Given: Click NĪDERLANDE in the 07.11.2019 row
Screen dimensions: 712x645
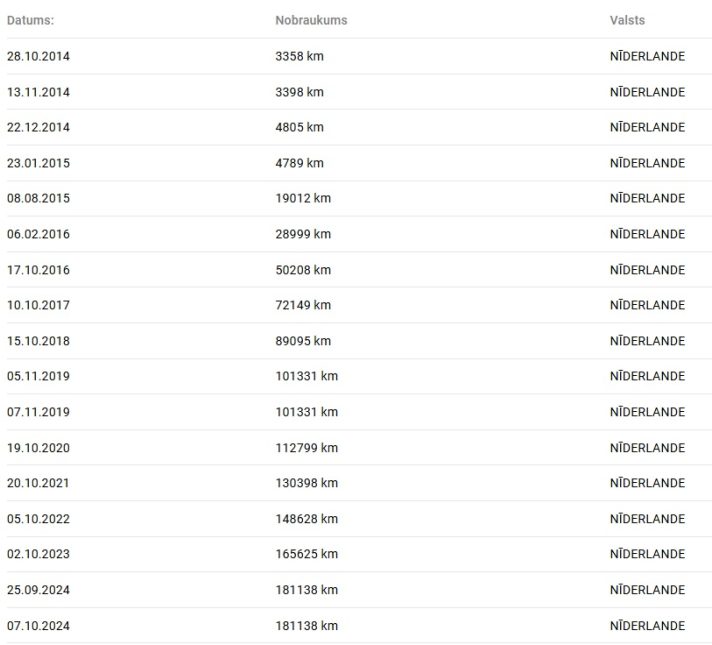Looking at the screenshot, I should 647,412.
